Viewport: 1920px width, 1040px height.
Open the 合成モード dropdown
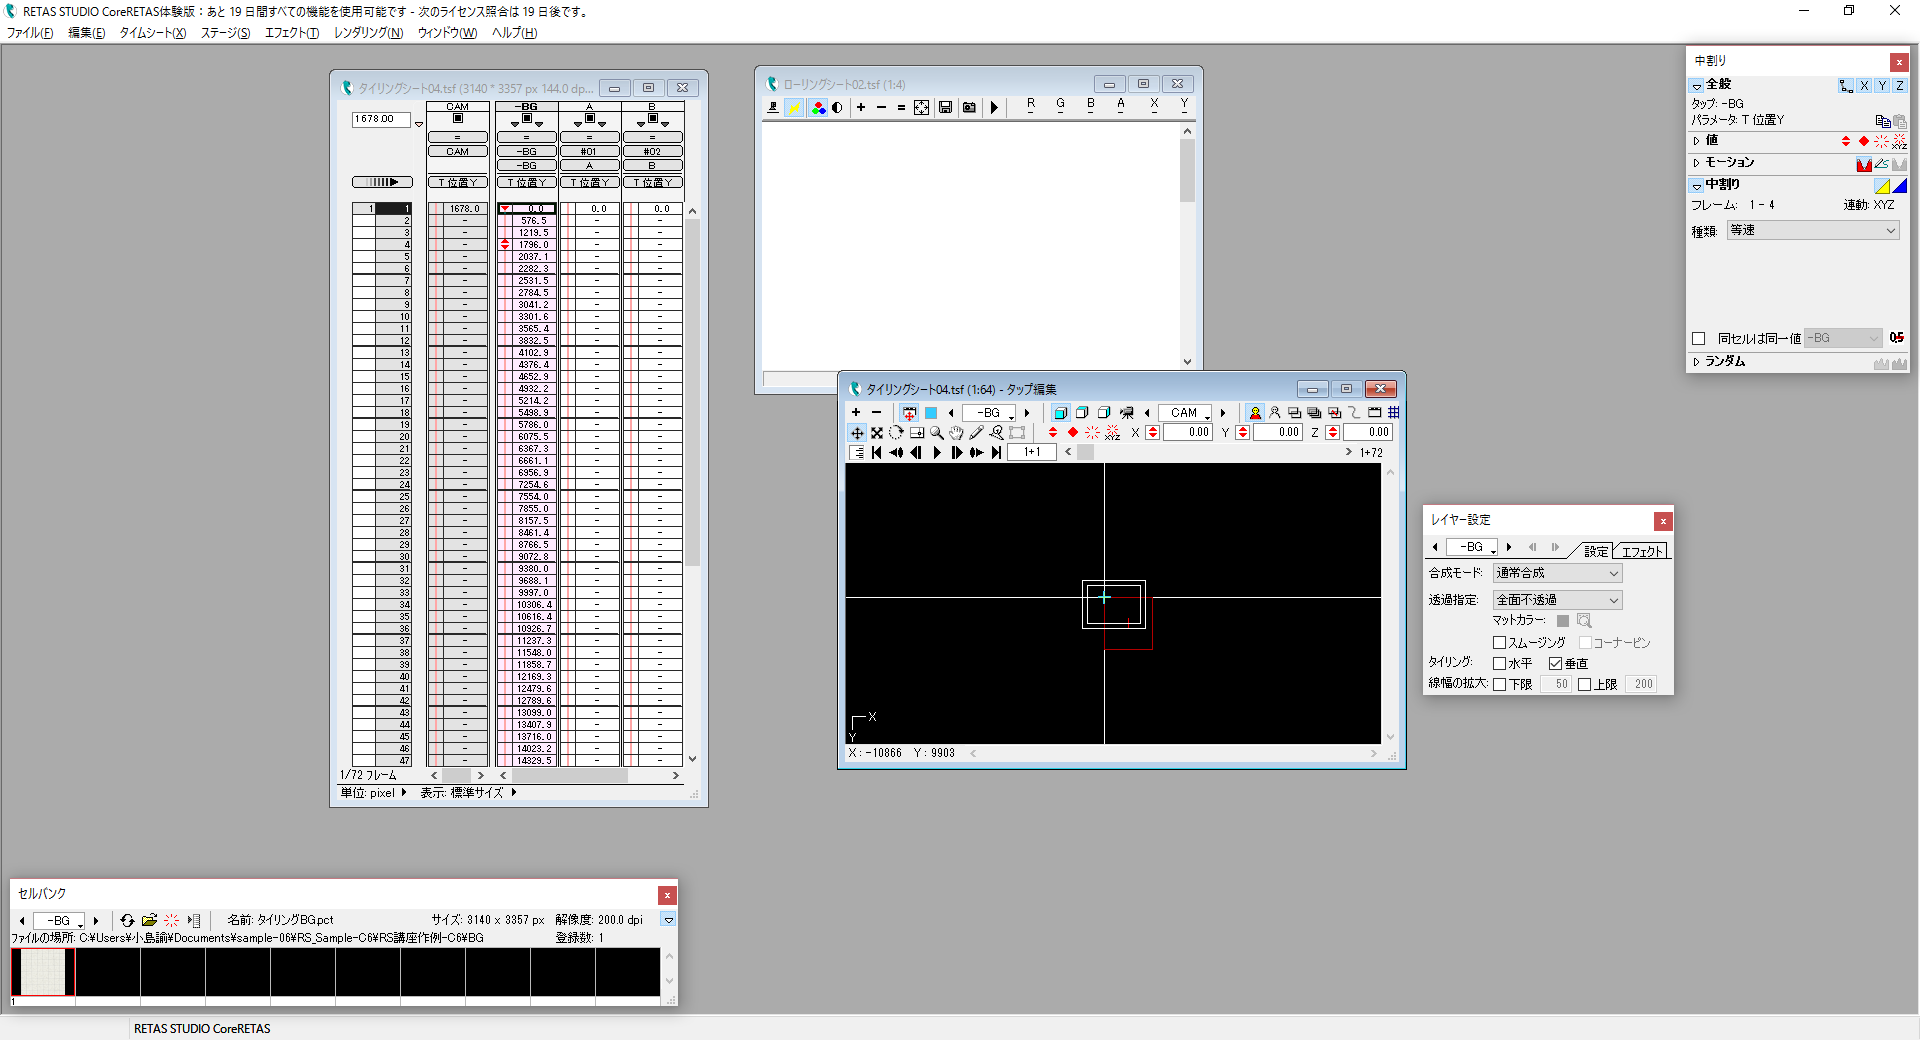[1557, 573]
